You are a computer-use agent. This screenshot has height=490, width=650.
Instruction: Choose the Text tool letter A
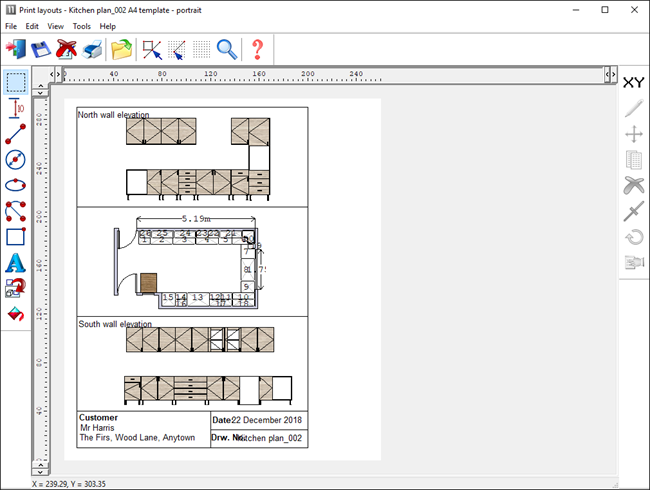[x=15, y=263]
